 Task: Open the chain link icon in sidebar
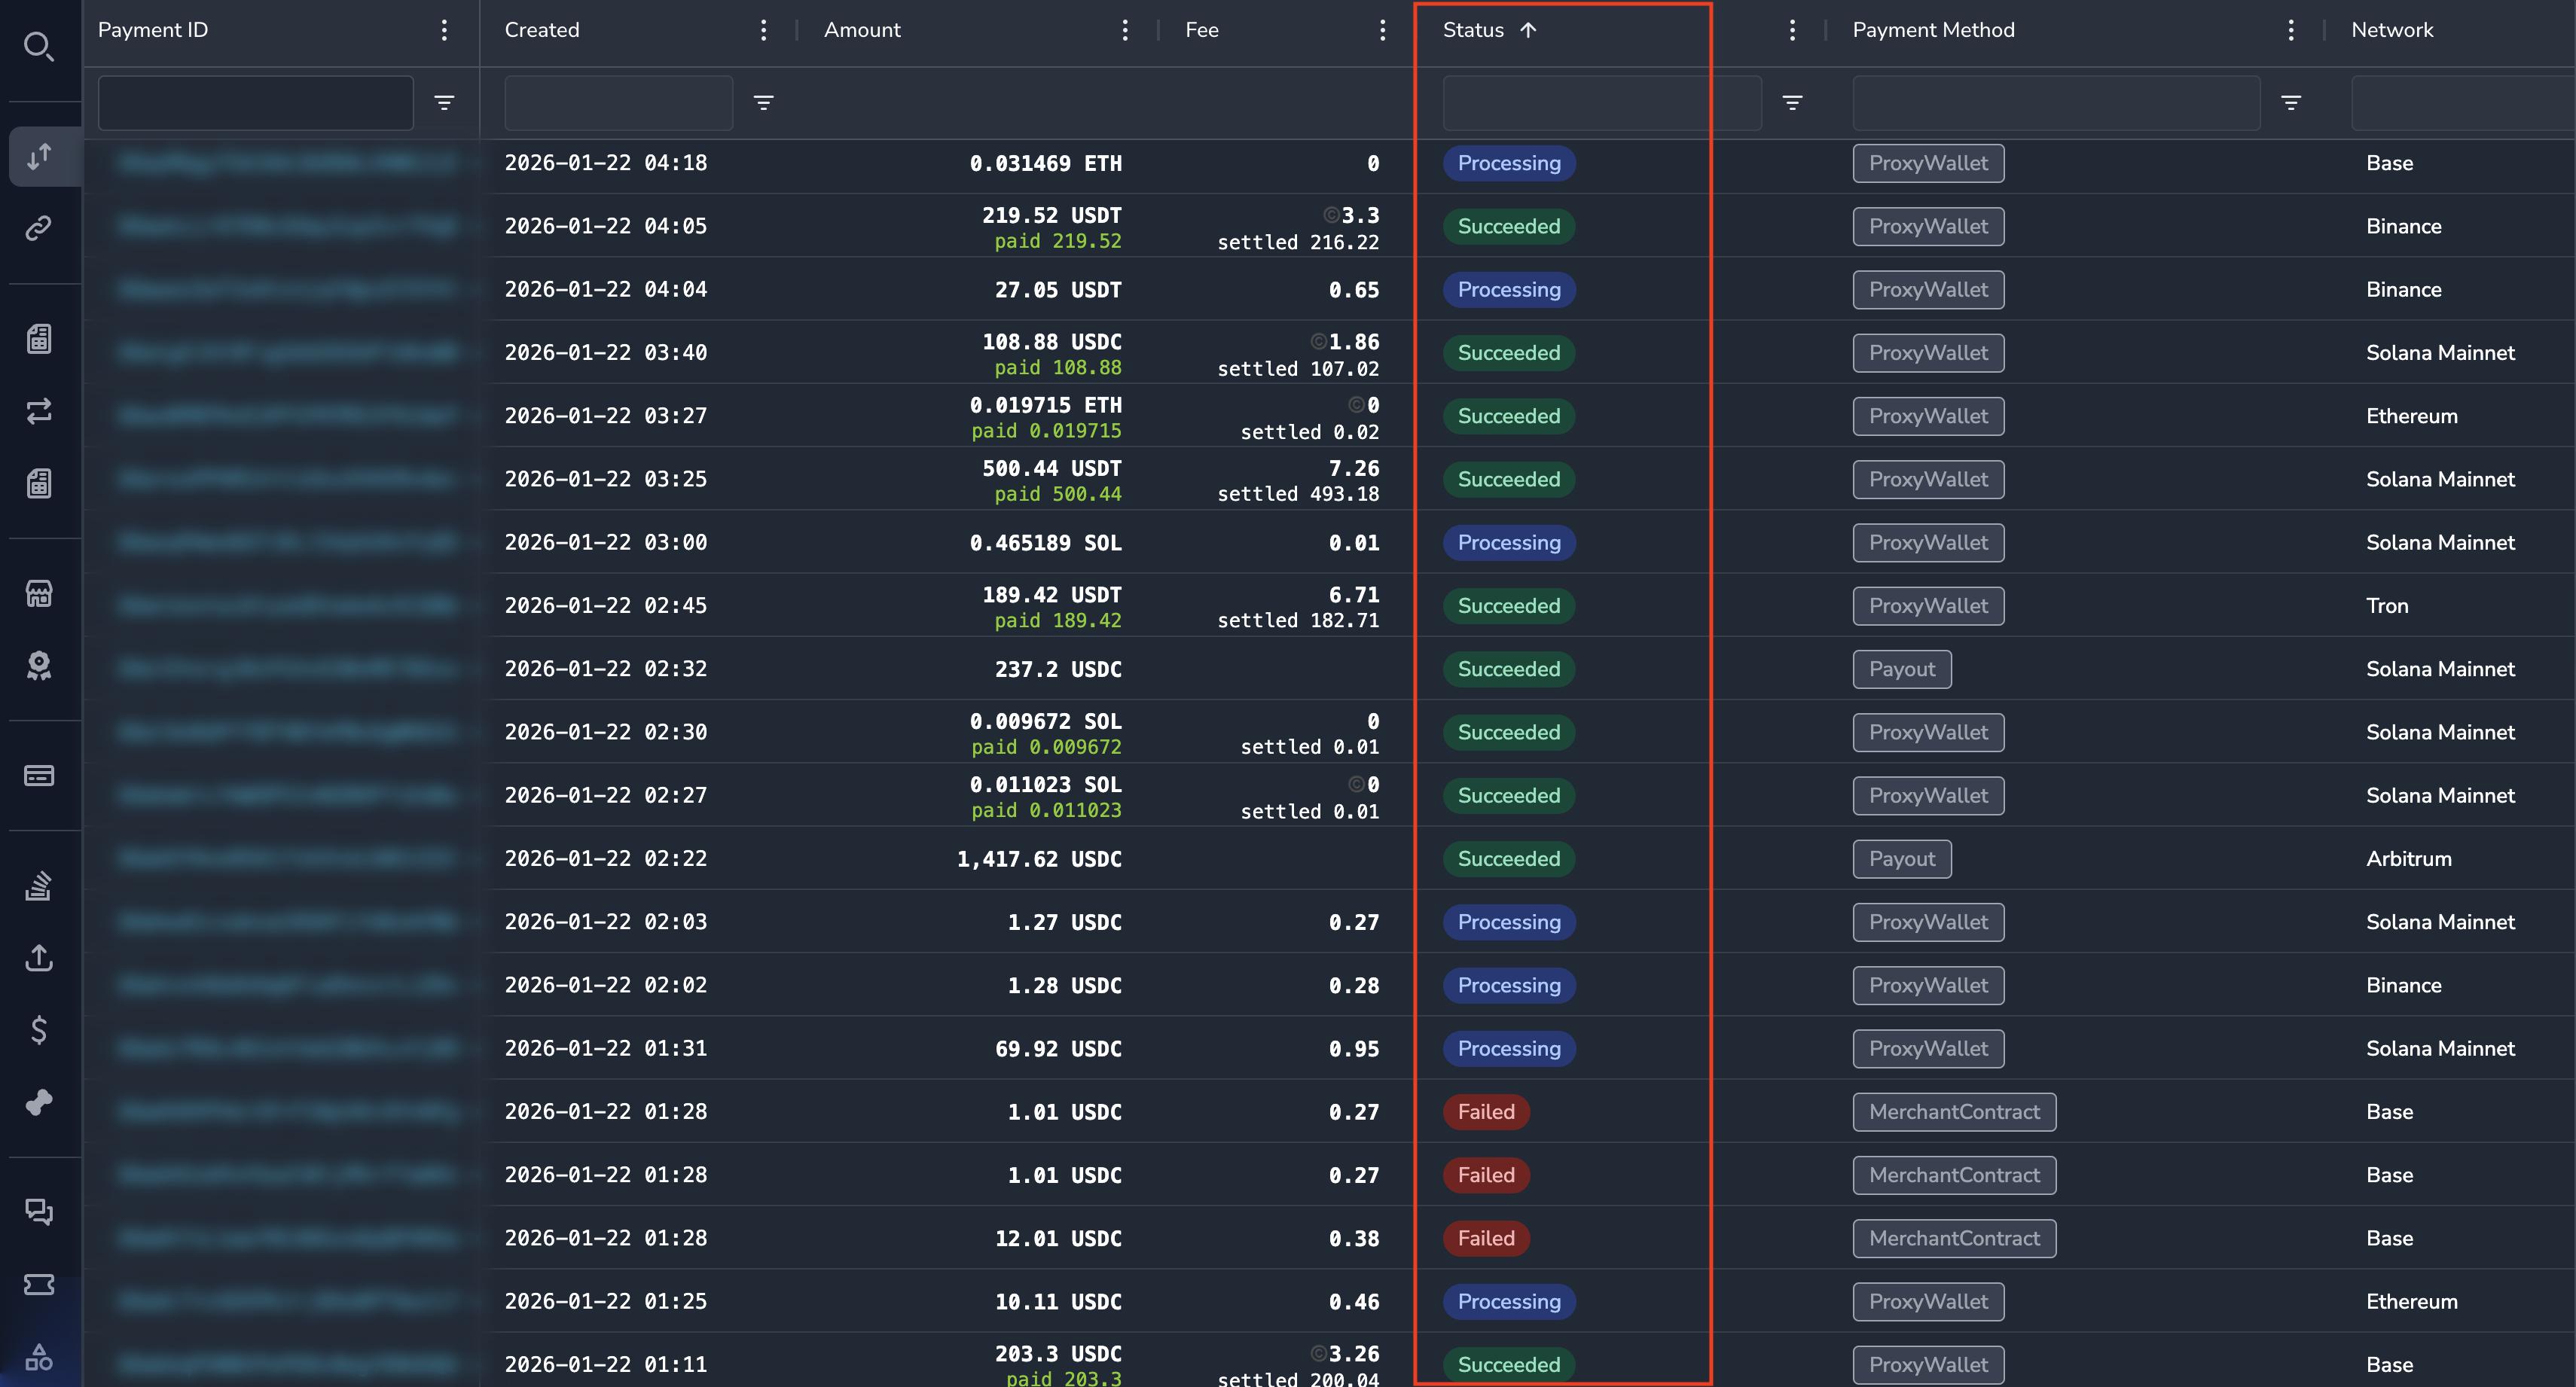tap(39, 228)
